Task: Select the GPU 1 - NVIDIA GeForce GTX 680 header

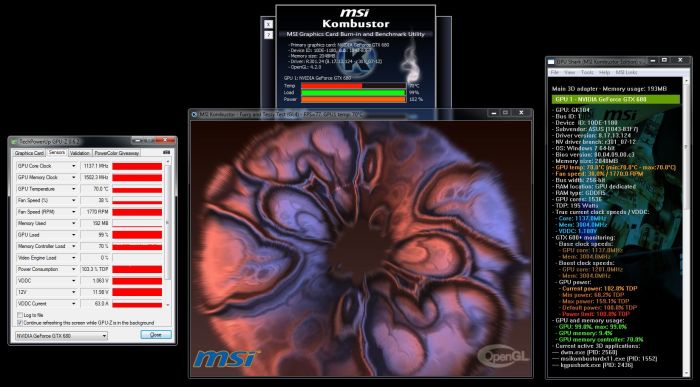Action: pyautogui.click(x=616, y=99)
